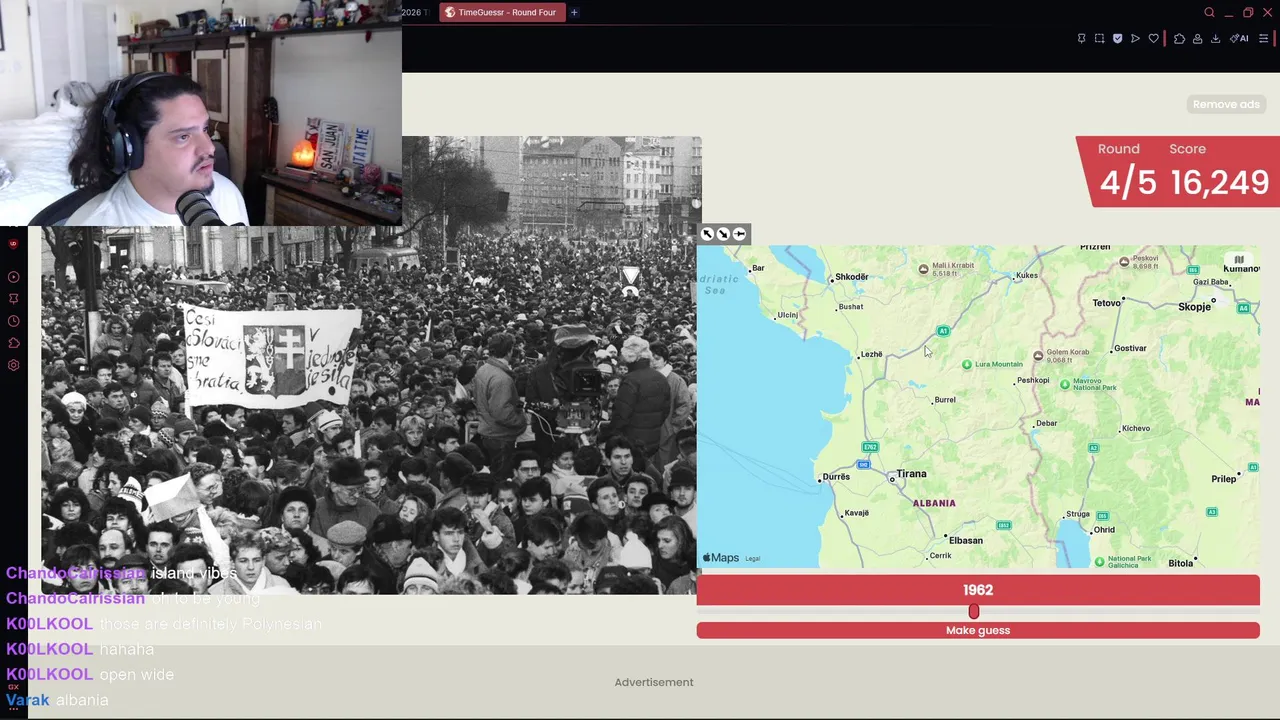The width and height of the screenshot is (1280, 720).
Task: Click the Debar label on the map
Action: coord(1047,424)
